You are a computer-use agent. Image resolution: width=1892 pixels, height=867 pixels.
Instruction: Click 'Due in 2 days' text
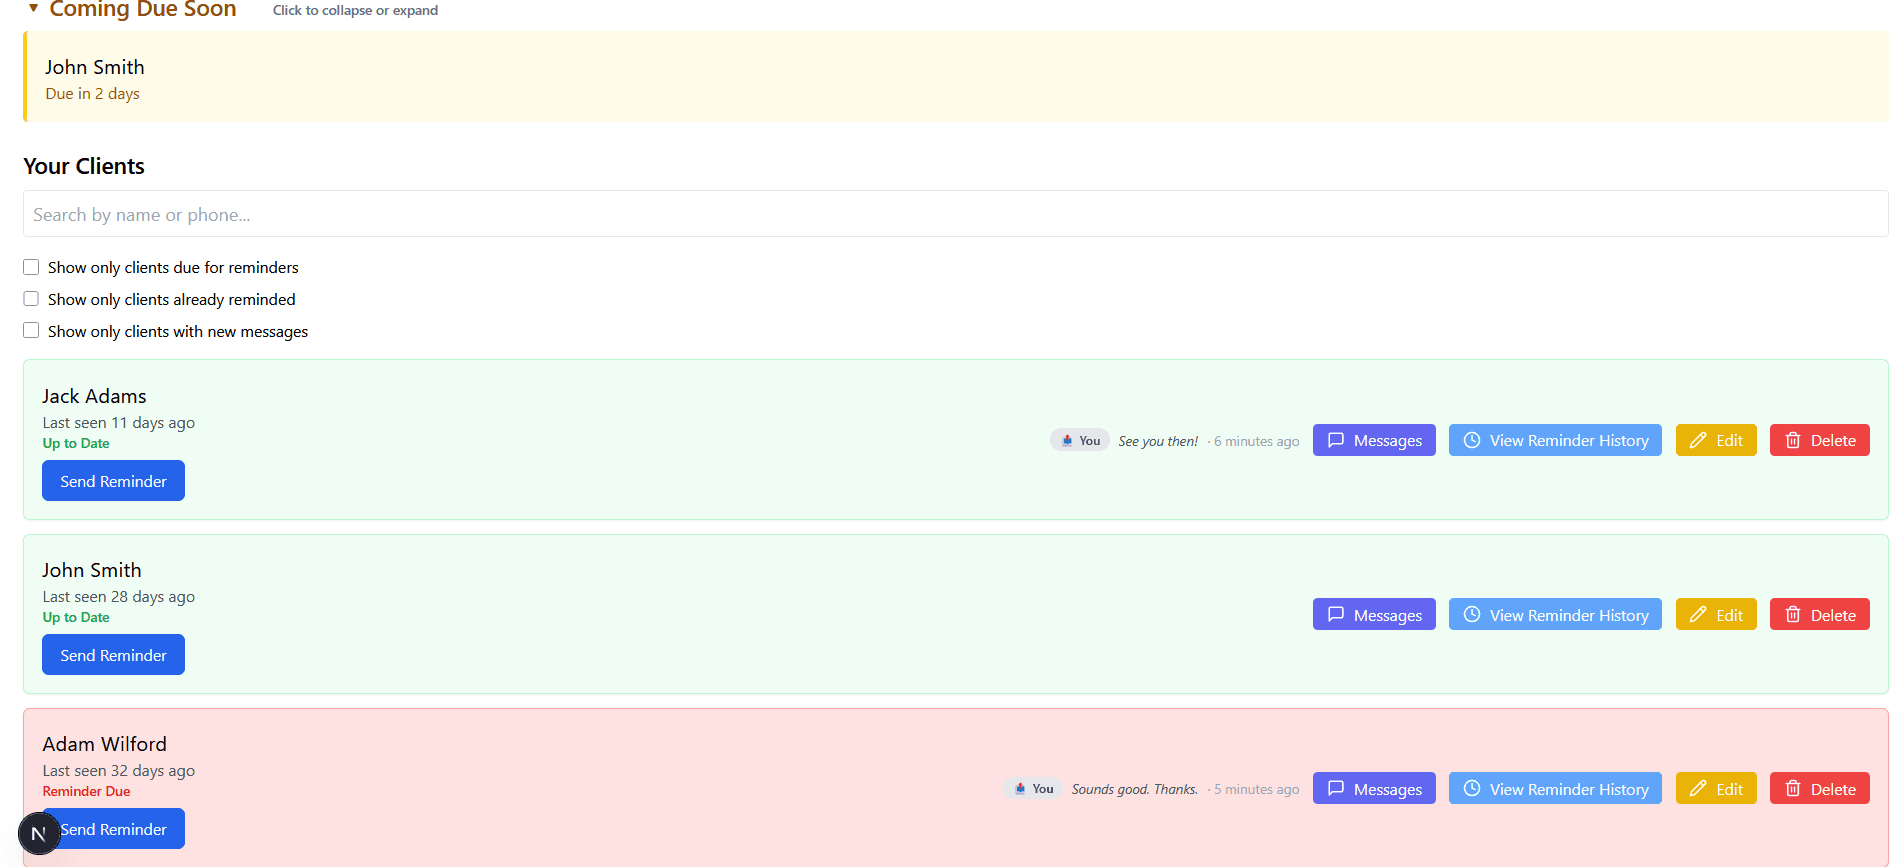point(92,94)
